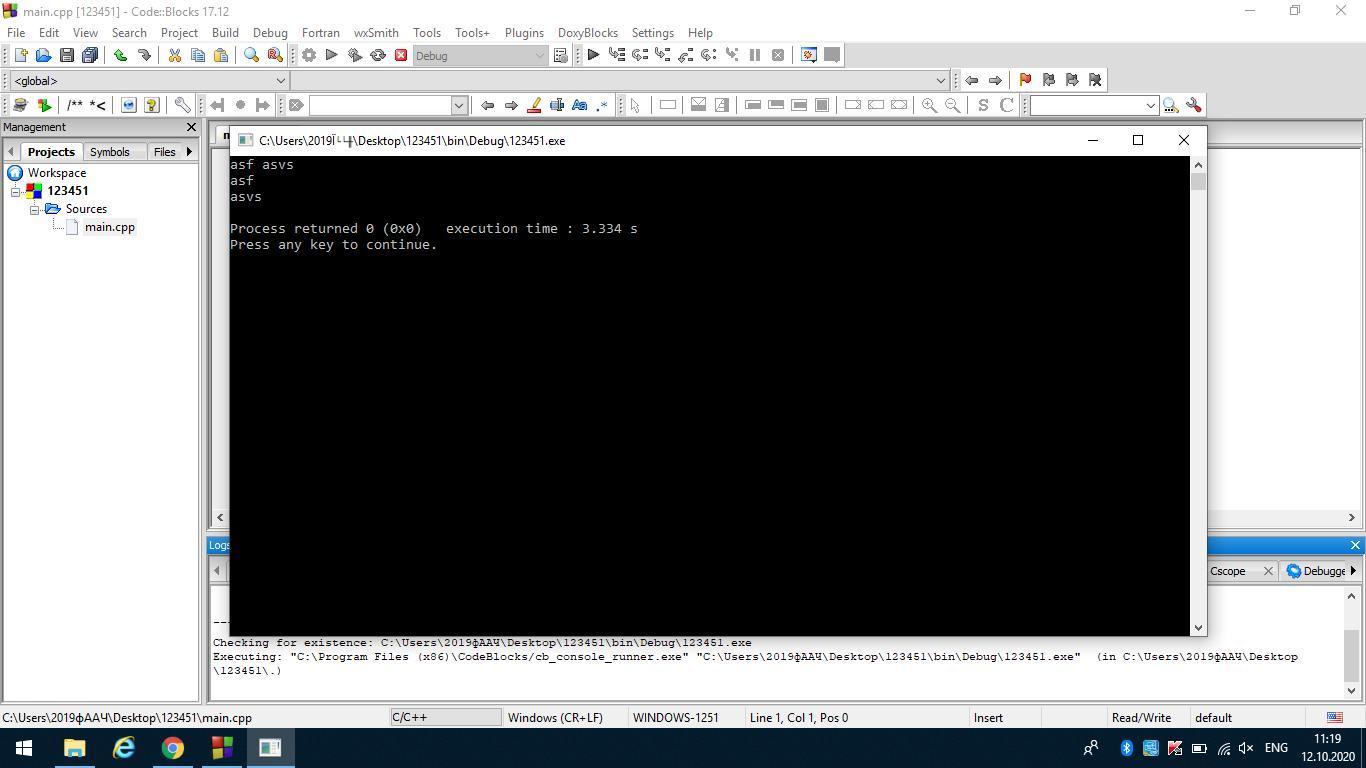Close the Management panel

[191, 127]
